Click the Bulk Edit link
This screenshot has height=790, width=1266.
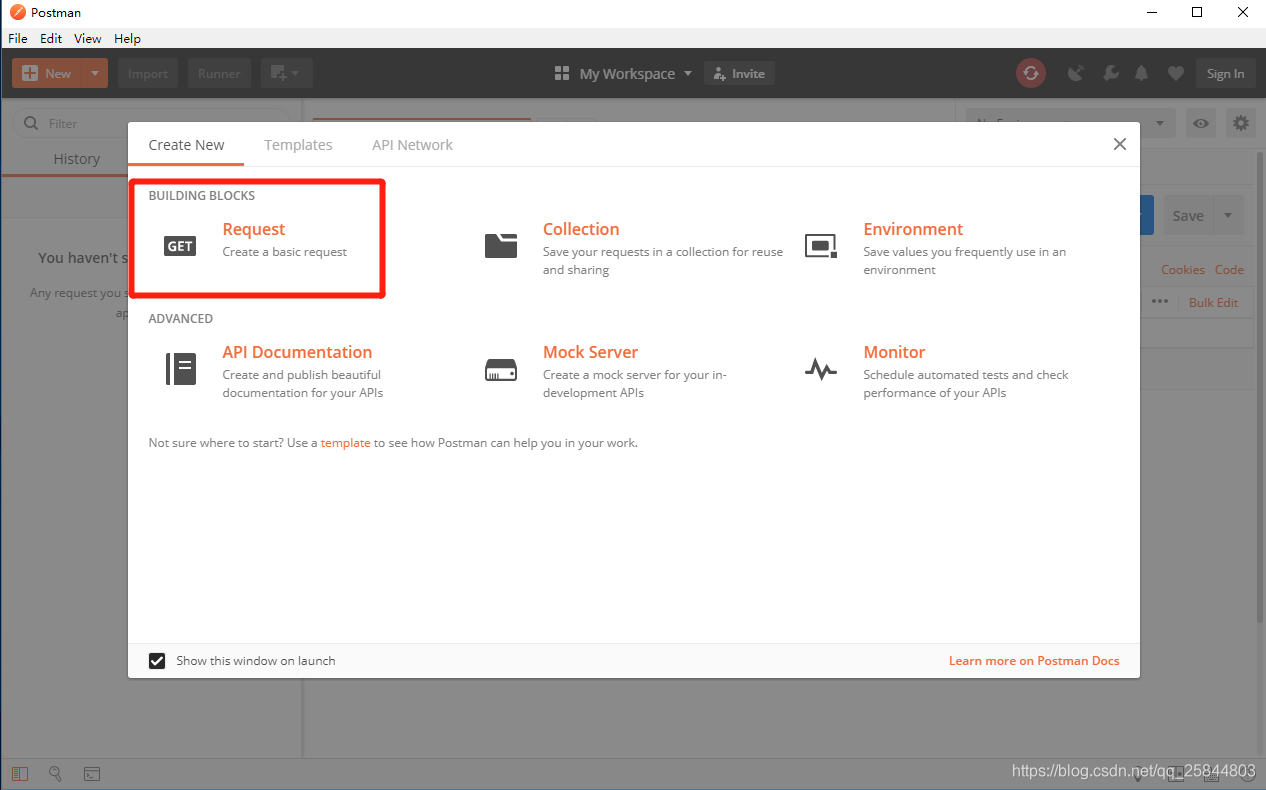click(x=1213, y=302)
